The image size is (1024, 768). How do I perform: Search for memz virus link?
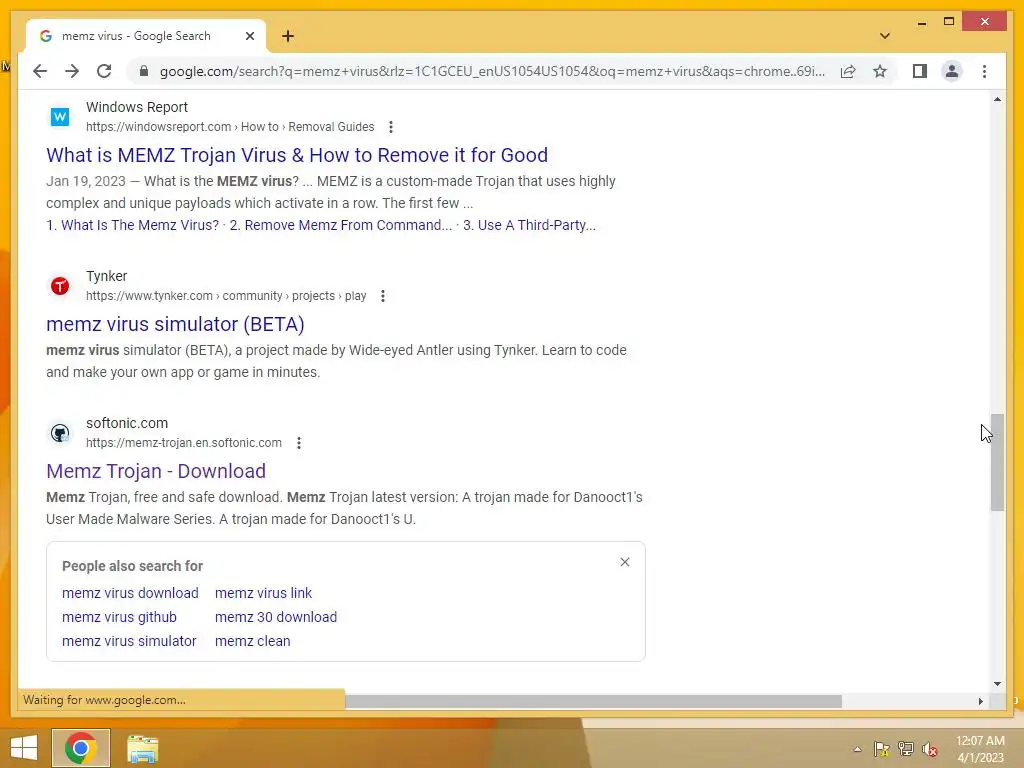pos(263,593)
